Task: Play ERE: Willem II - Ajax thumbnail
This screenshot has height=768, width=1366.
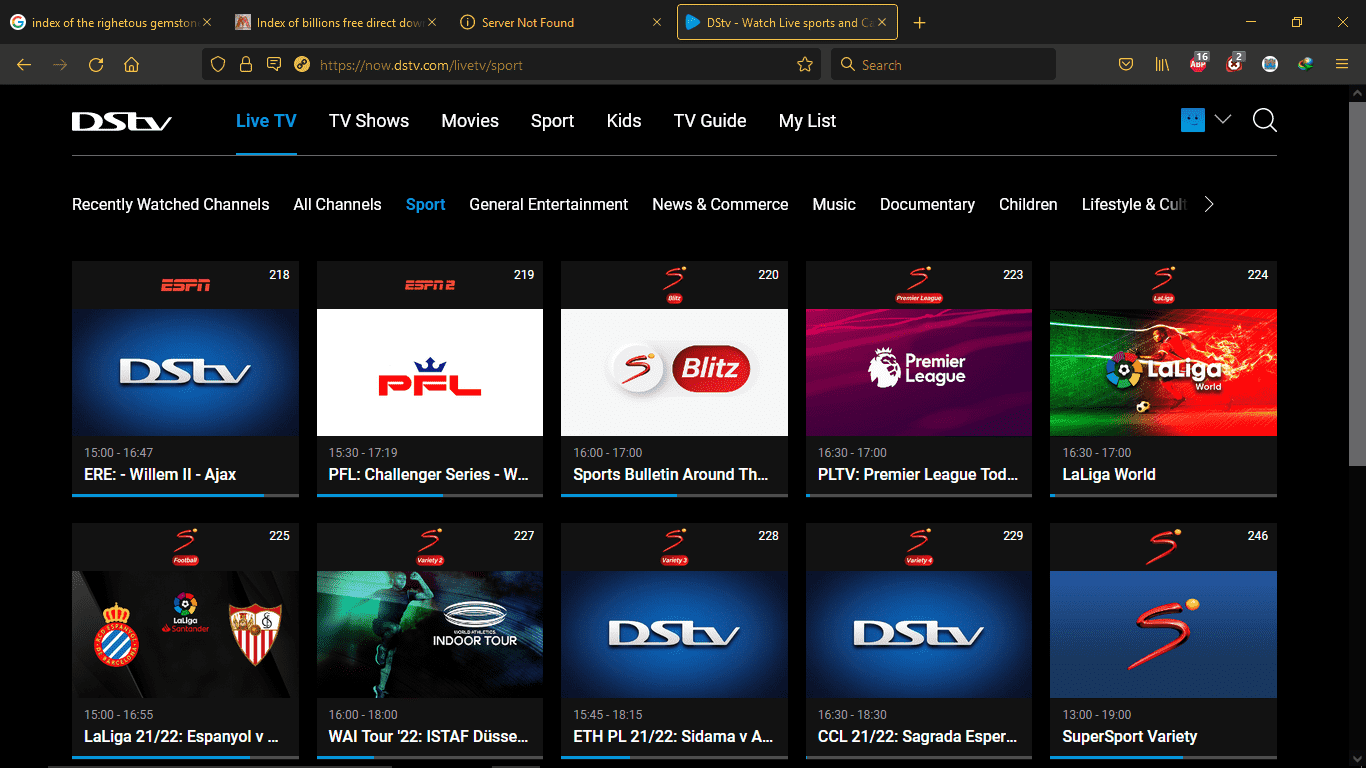Action: coord(185,372)
